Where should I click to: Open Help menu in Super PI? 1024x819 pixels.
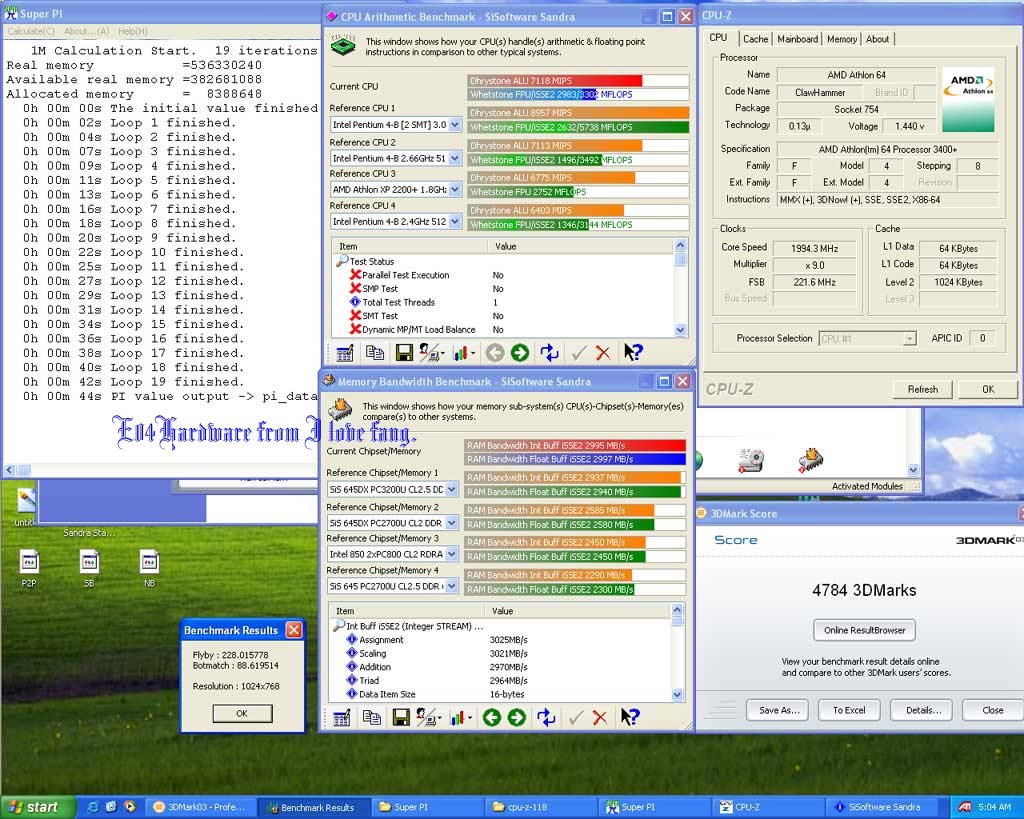tap(133, 31)
